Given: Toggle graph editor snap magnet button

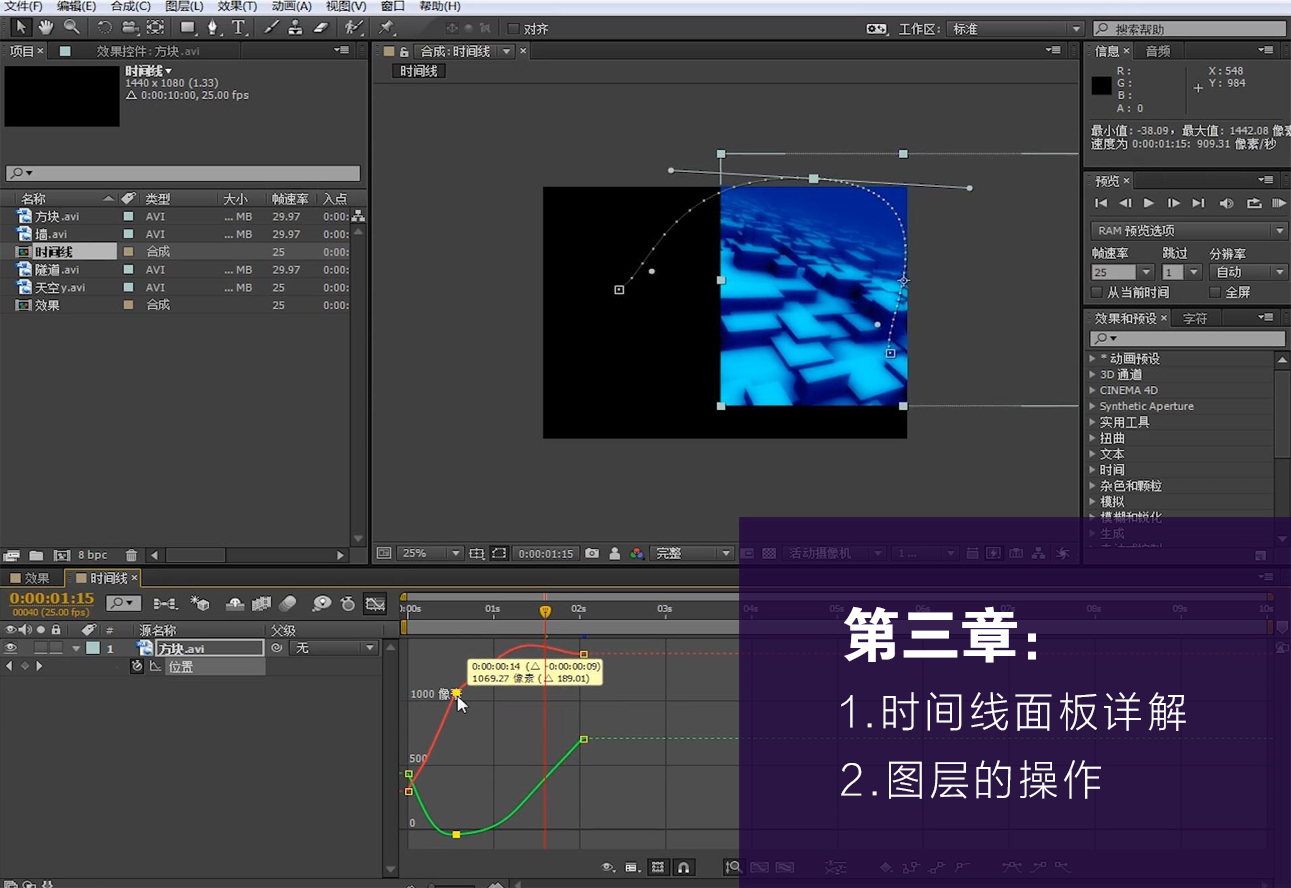Looking at the screenshot, I should 684,867.
